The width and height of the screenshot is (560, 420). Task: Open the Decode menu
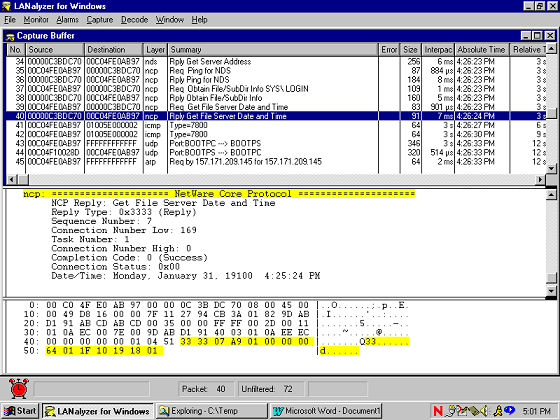[x=135, y=20]
